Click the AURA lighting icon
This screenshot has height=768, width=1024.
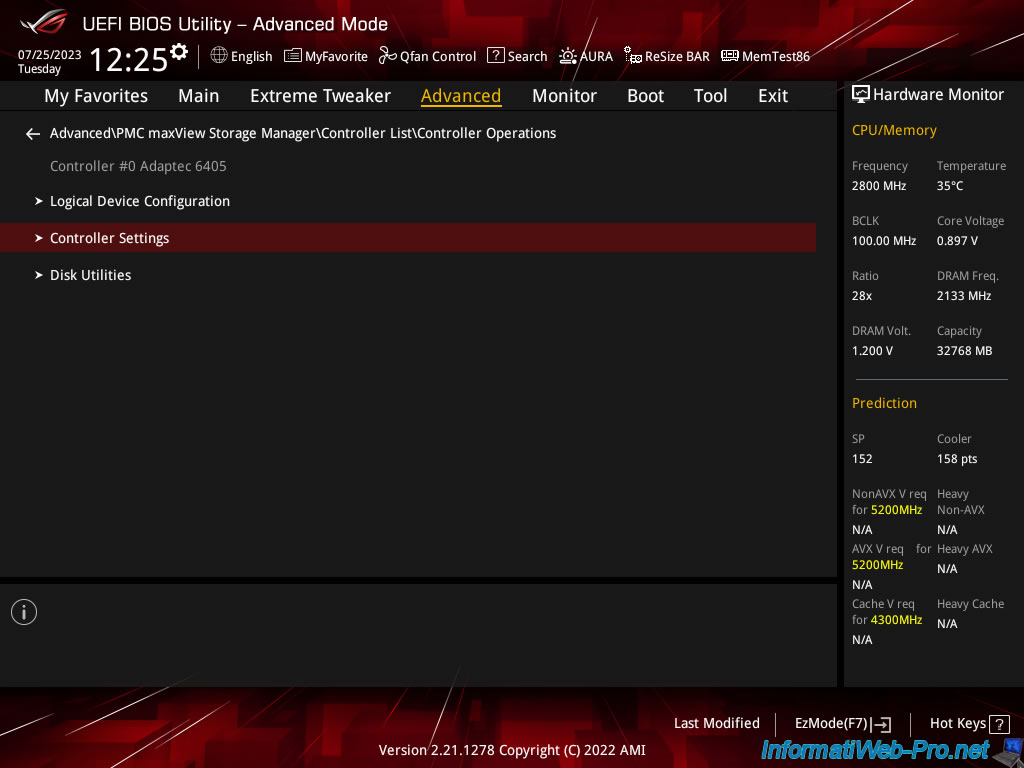[x=568, y=56]
